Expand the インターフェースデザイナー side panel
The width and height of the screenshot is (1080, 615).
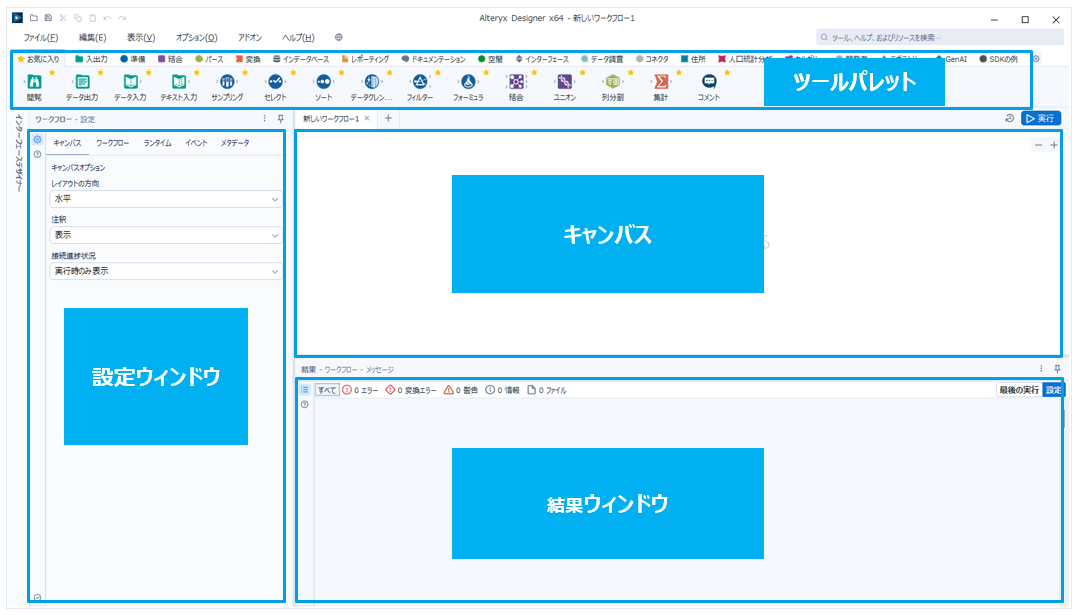click(x=19, y=152)
